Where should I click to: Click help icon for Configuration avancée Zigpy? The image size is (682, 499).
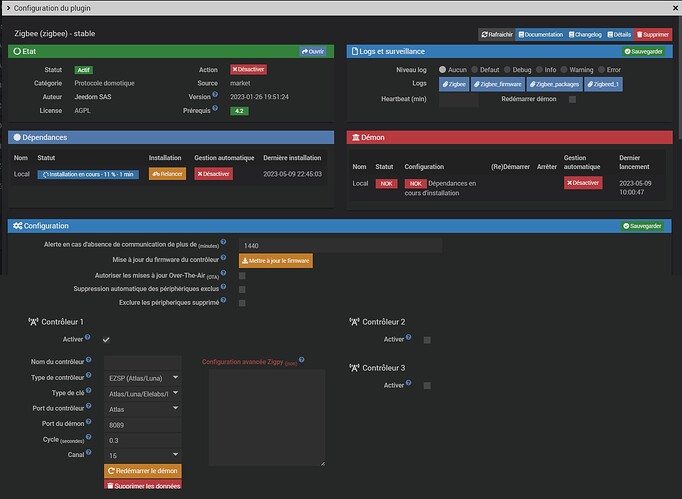point(301,360)
